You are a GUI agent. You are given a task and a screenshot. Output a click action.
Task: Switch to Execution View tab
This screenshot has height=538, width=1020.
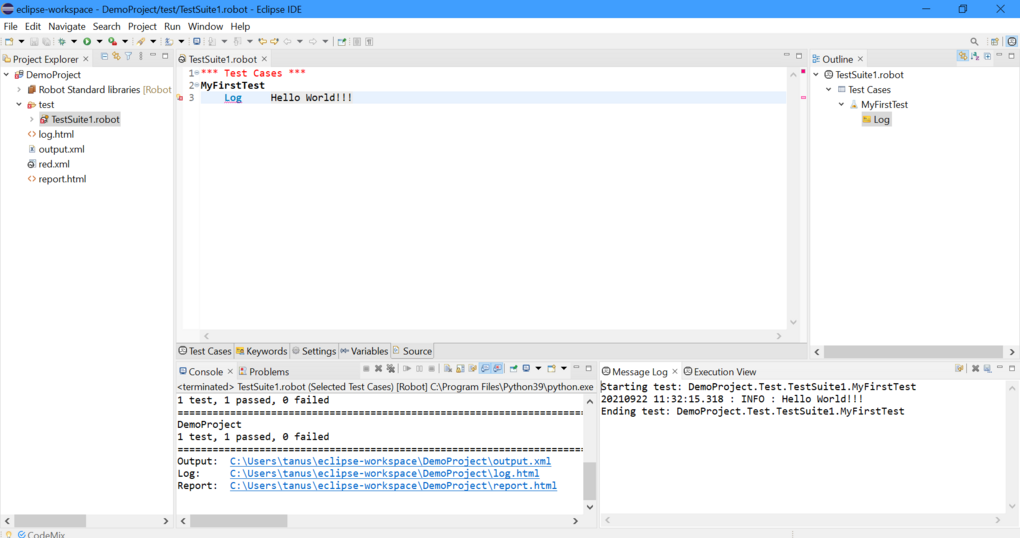point(719,372)
